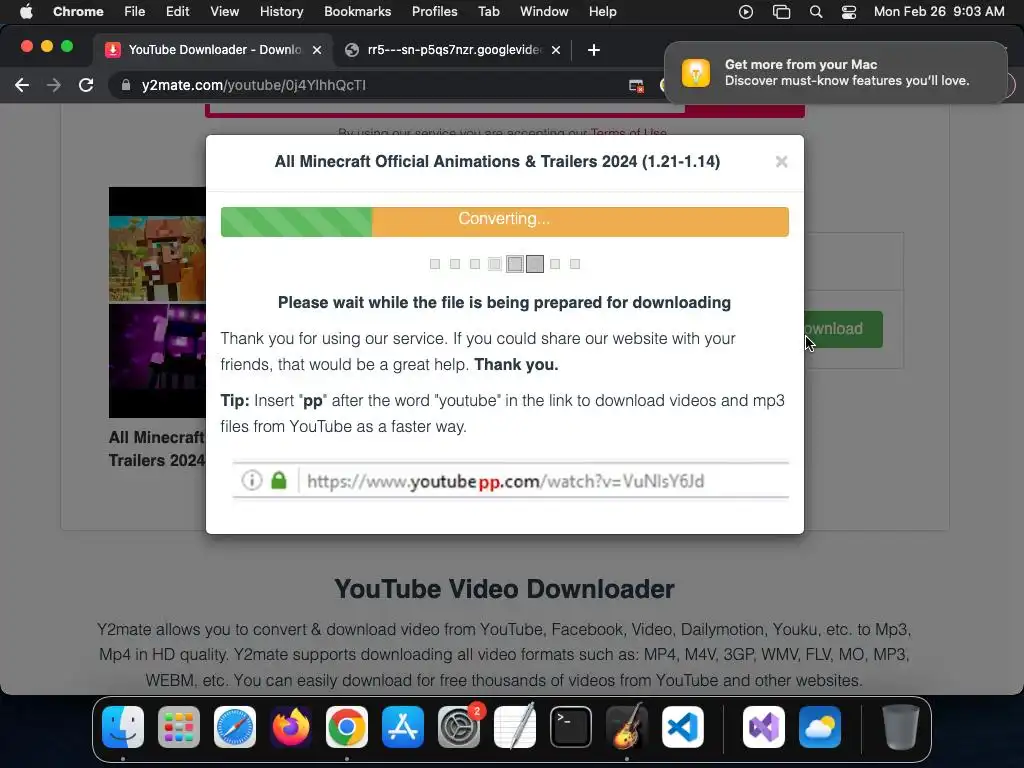Image resolution: width=1024 pixels, height=768 pixels.
Task: Click the window stacking icon in the menu bar
Action: pyautogui.click(x=781, y=12)
